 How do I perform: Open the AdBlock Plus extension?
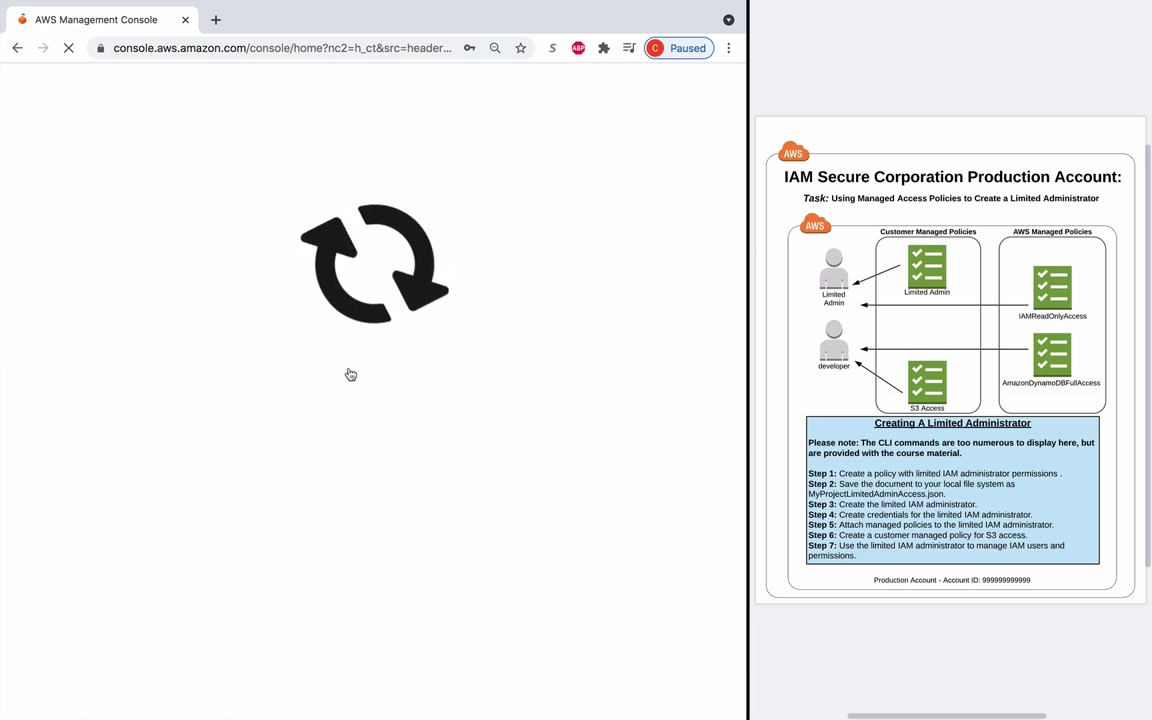click(x=578, y=48)
